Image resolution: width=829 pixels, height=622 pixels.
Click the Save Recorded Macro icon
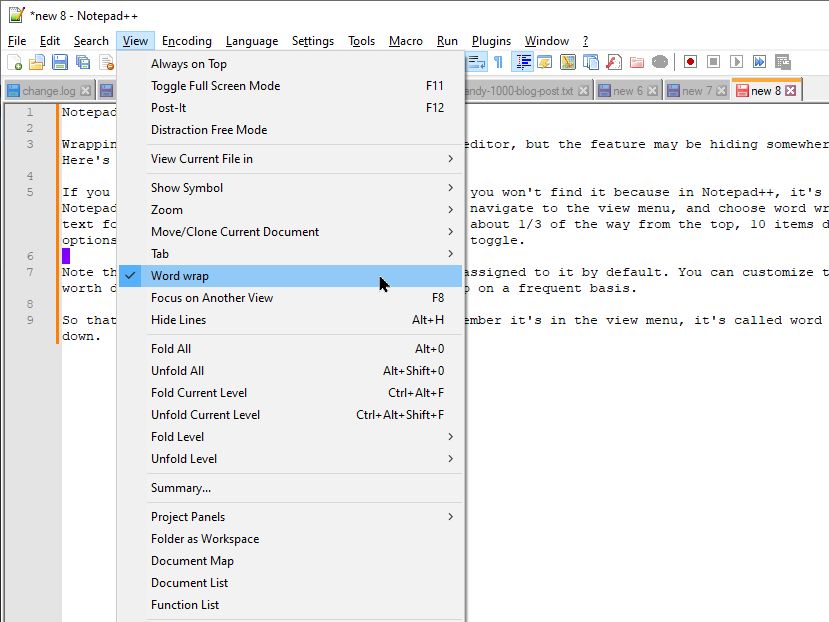(782, 62)
